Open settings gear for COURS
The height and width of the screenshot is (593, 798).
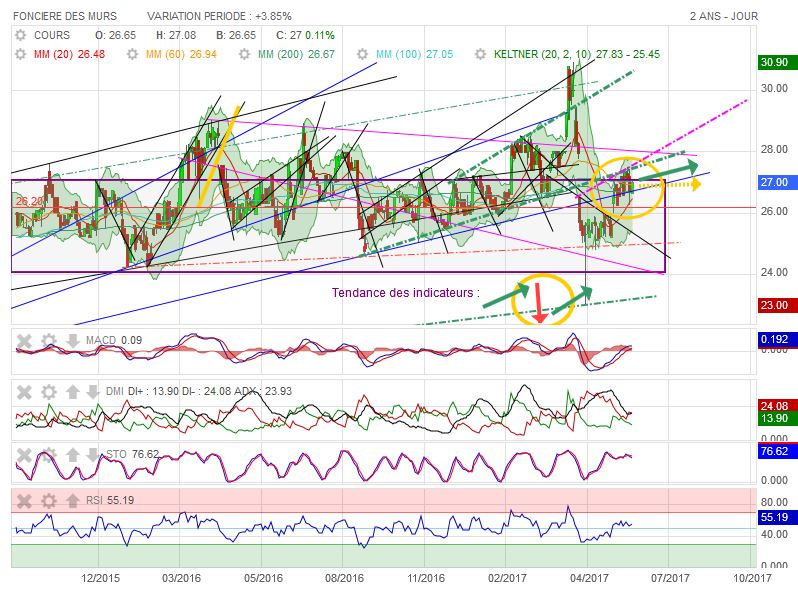[x=20, y=35]
